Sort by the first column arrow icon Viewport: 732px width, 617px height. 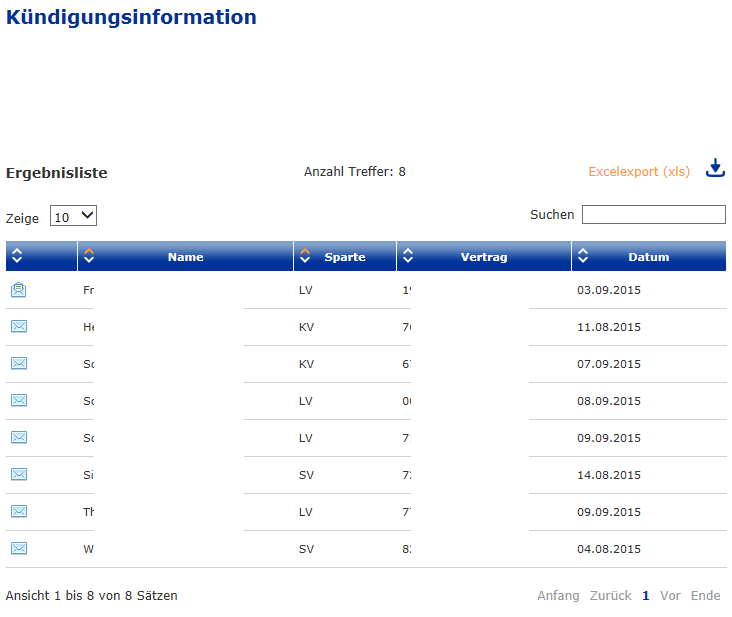[17, 257]
